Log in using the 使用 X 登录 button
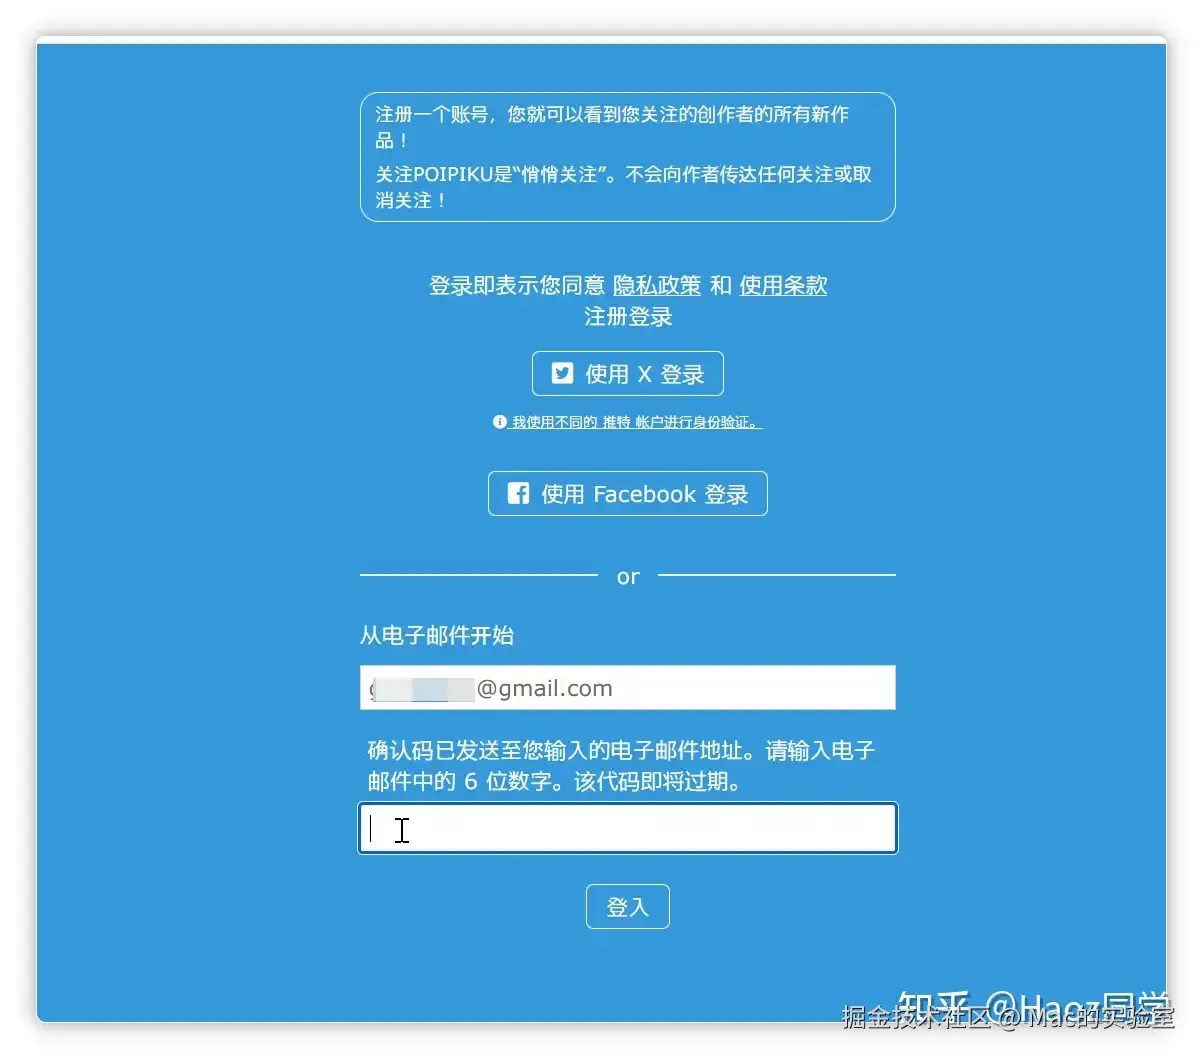The height and width of the screenshot is (1059, 1203). (x=627, y=374)
